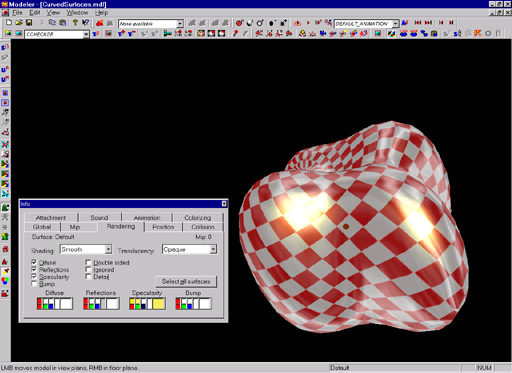Viewport: 512px width, 373px height.
Task: Click the red 'A' icon in left sidebar
Action: click(x=5, y=261)
